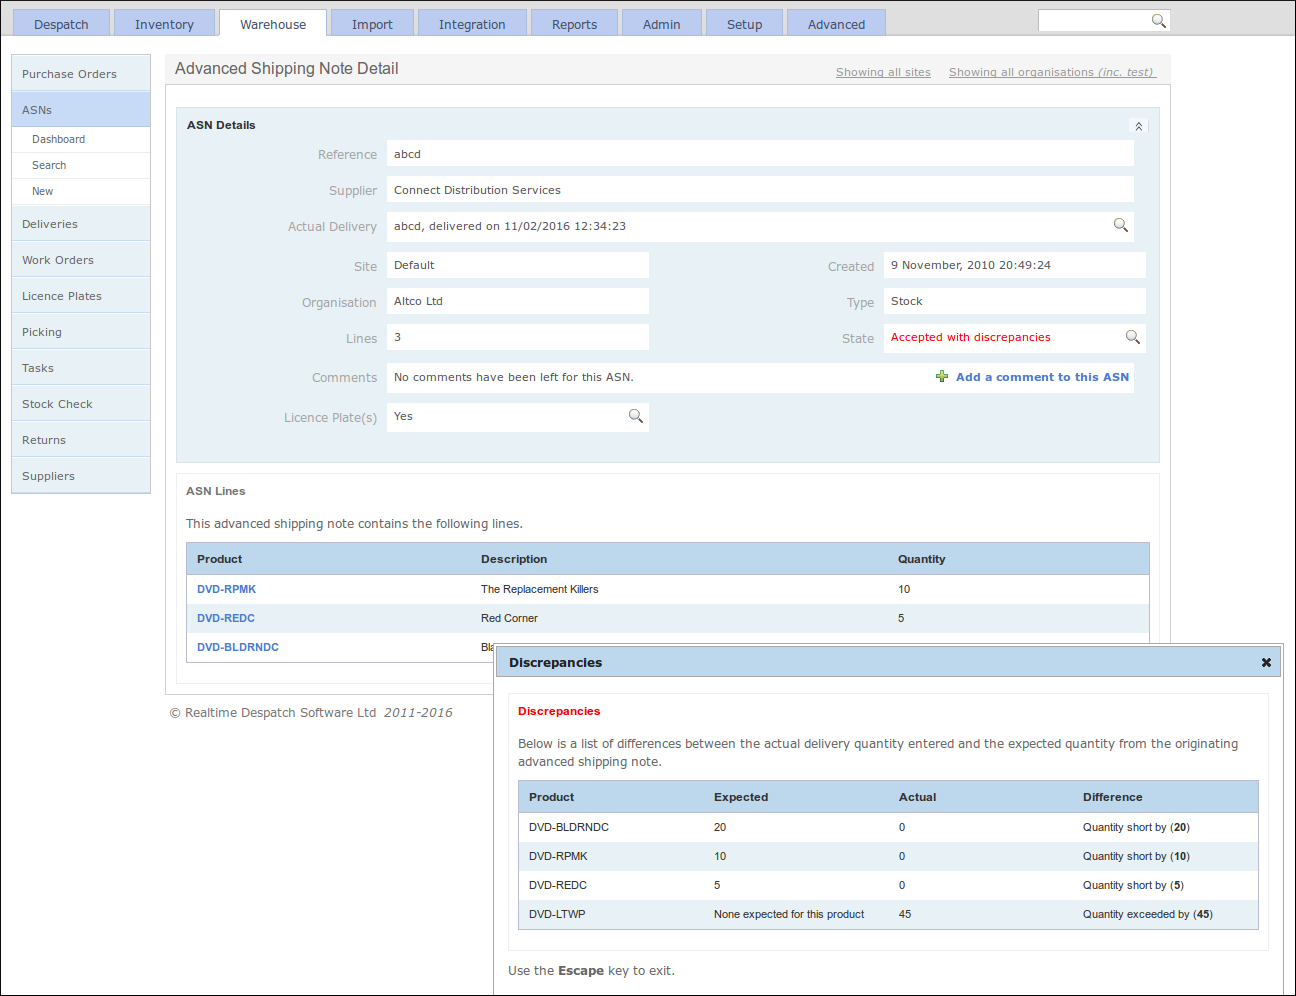Screen dimensions: 1296x996
Task: Click the Created date value
Action: pyautogui.click(x=970, y=265)
